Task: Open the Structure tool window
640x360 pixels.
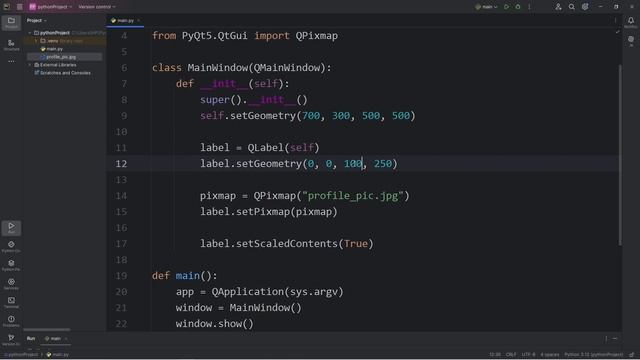Action: click(11, 44)
